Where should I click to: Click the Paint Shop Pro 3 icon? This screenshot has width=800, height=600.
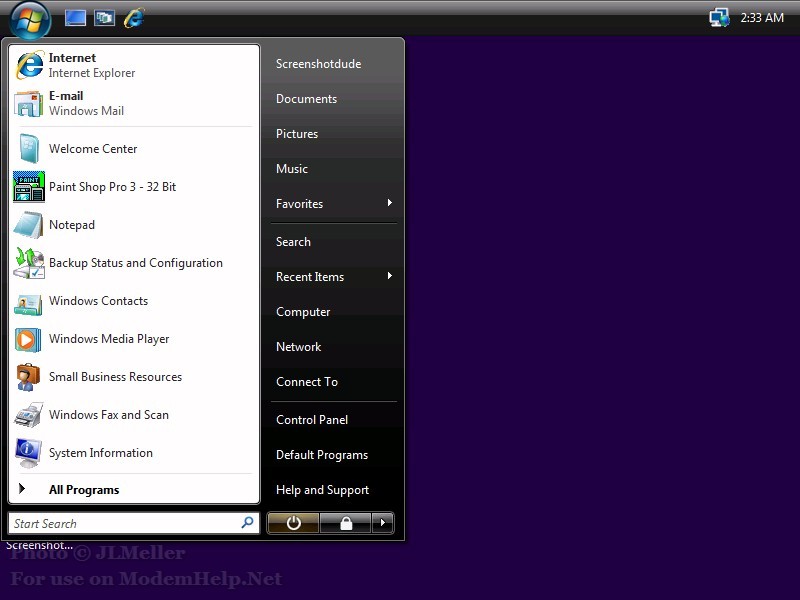coord(29,187)
